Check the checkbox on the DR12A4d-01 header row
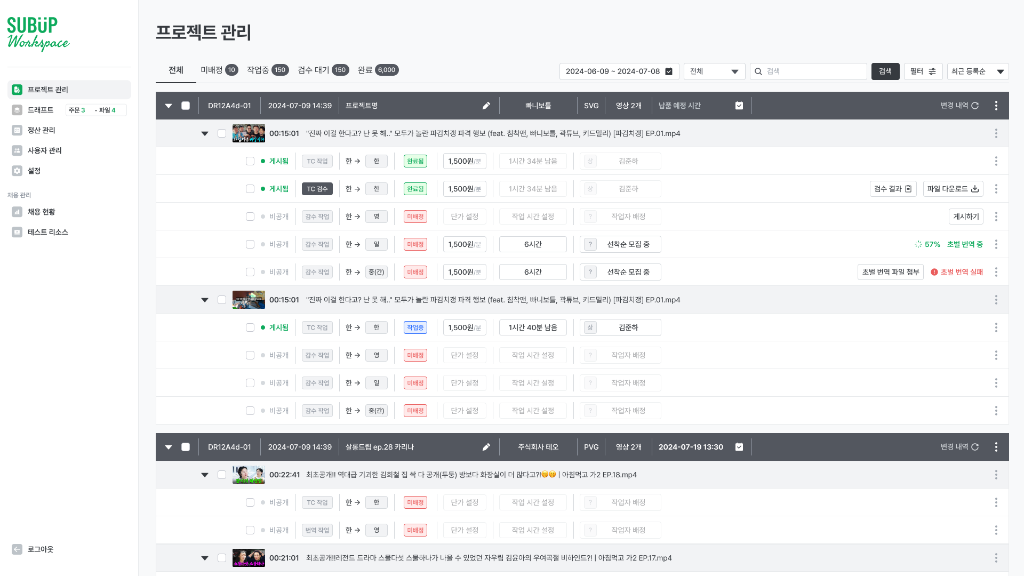 (184, 105)
